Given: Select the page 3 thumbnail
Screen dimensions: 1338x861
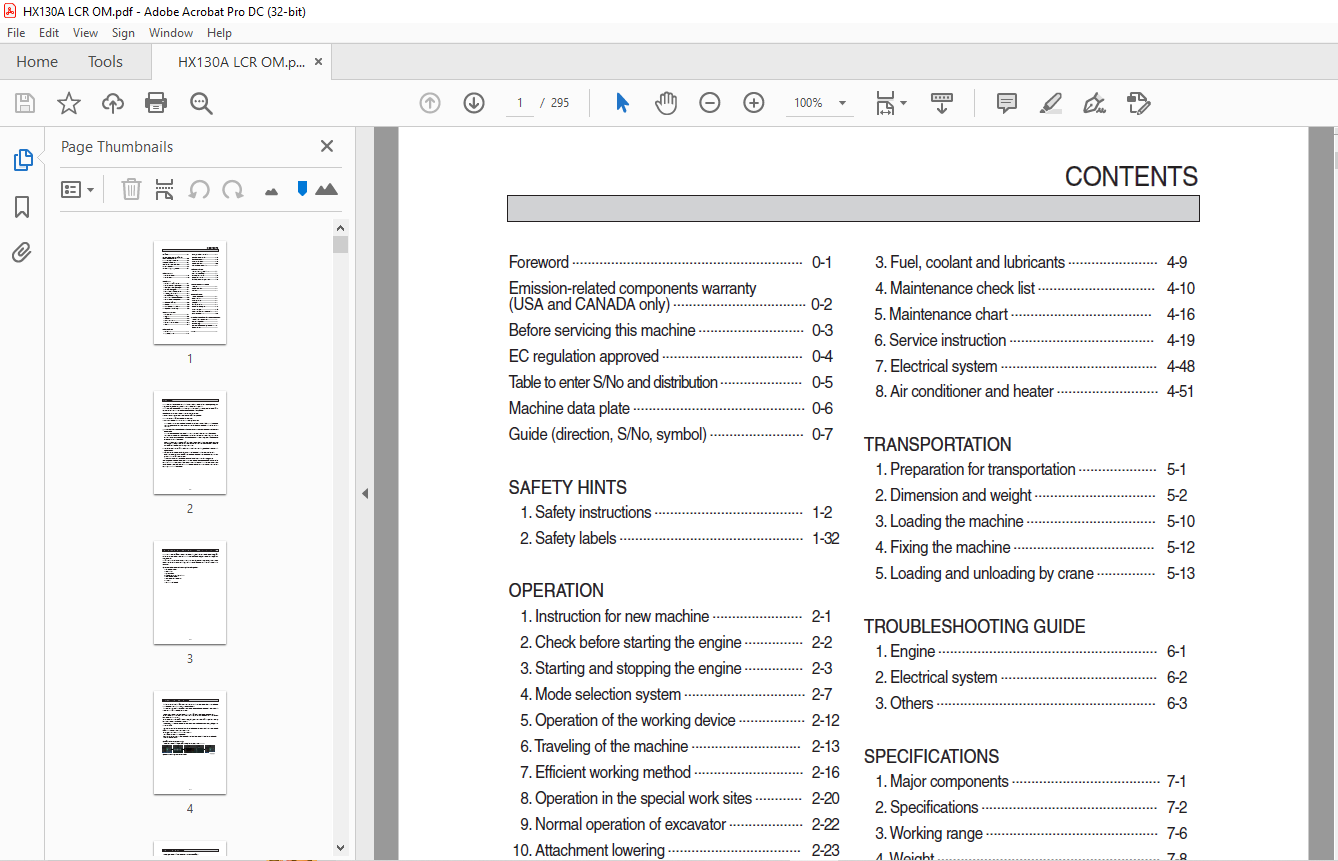Looking at the screenshot, I should [x=190, y=592].
